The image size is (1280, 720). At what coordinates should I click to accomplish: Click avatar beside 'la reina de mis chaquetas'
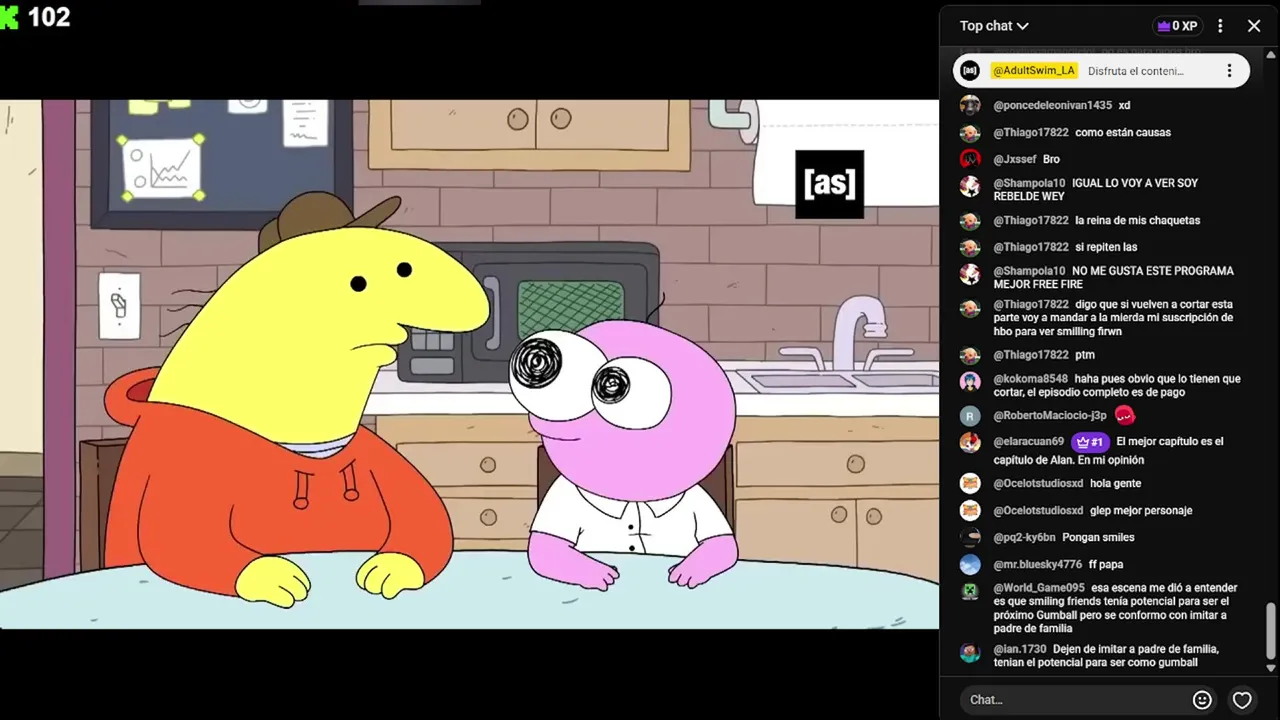(x=970, y=220)
